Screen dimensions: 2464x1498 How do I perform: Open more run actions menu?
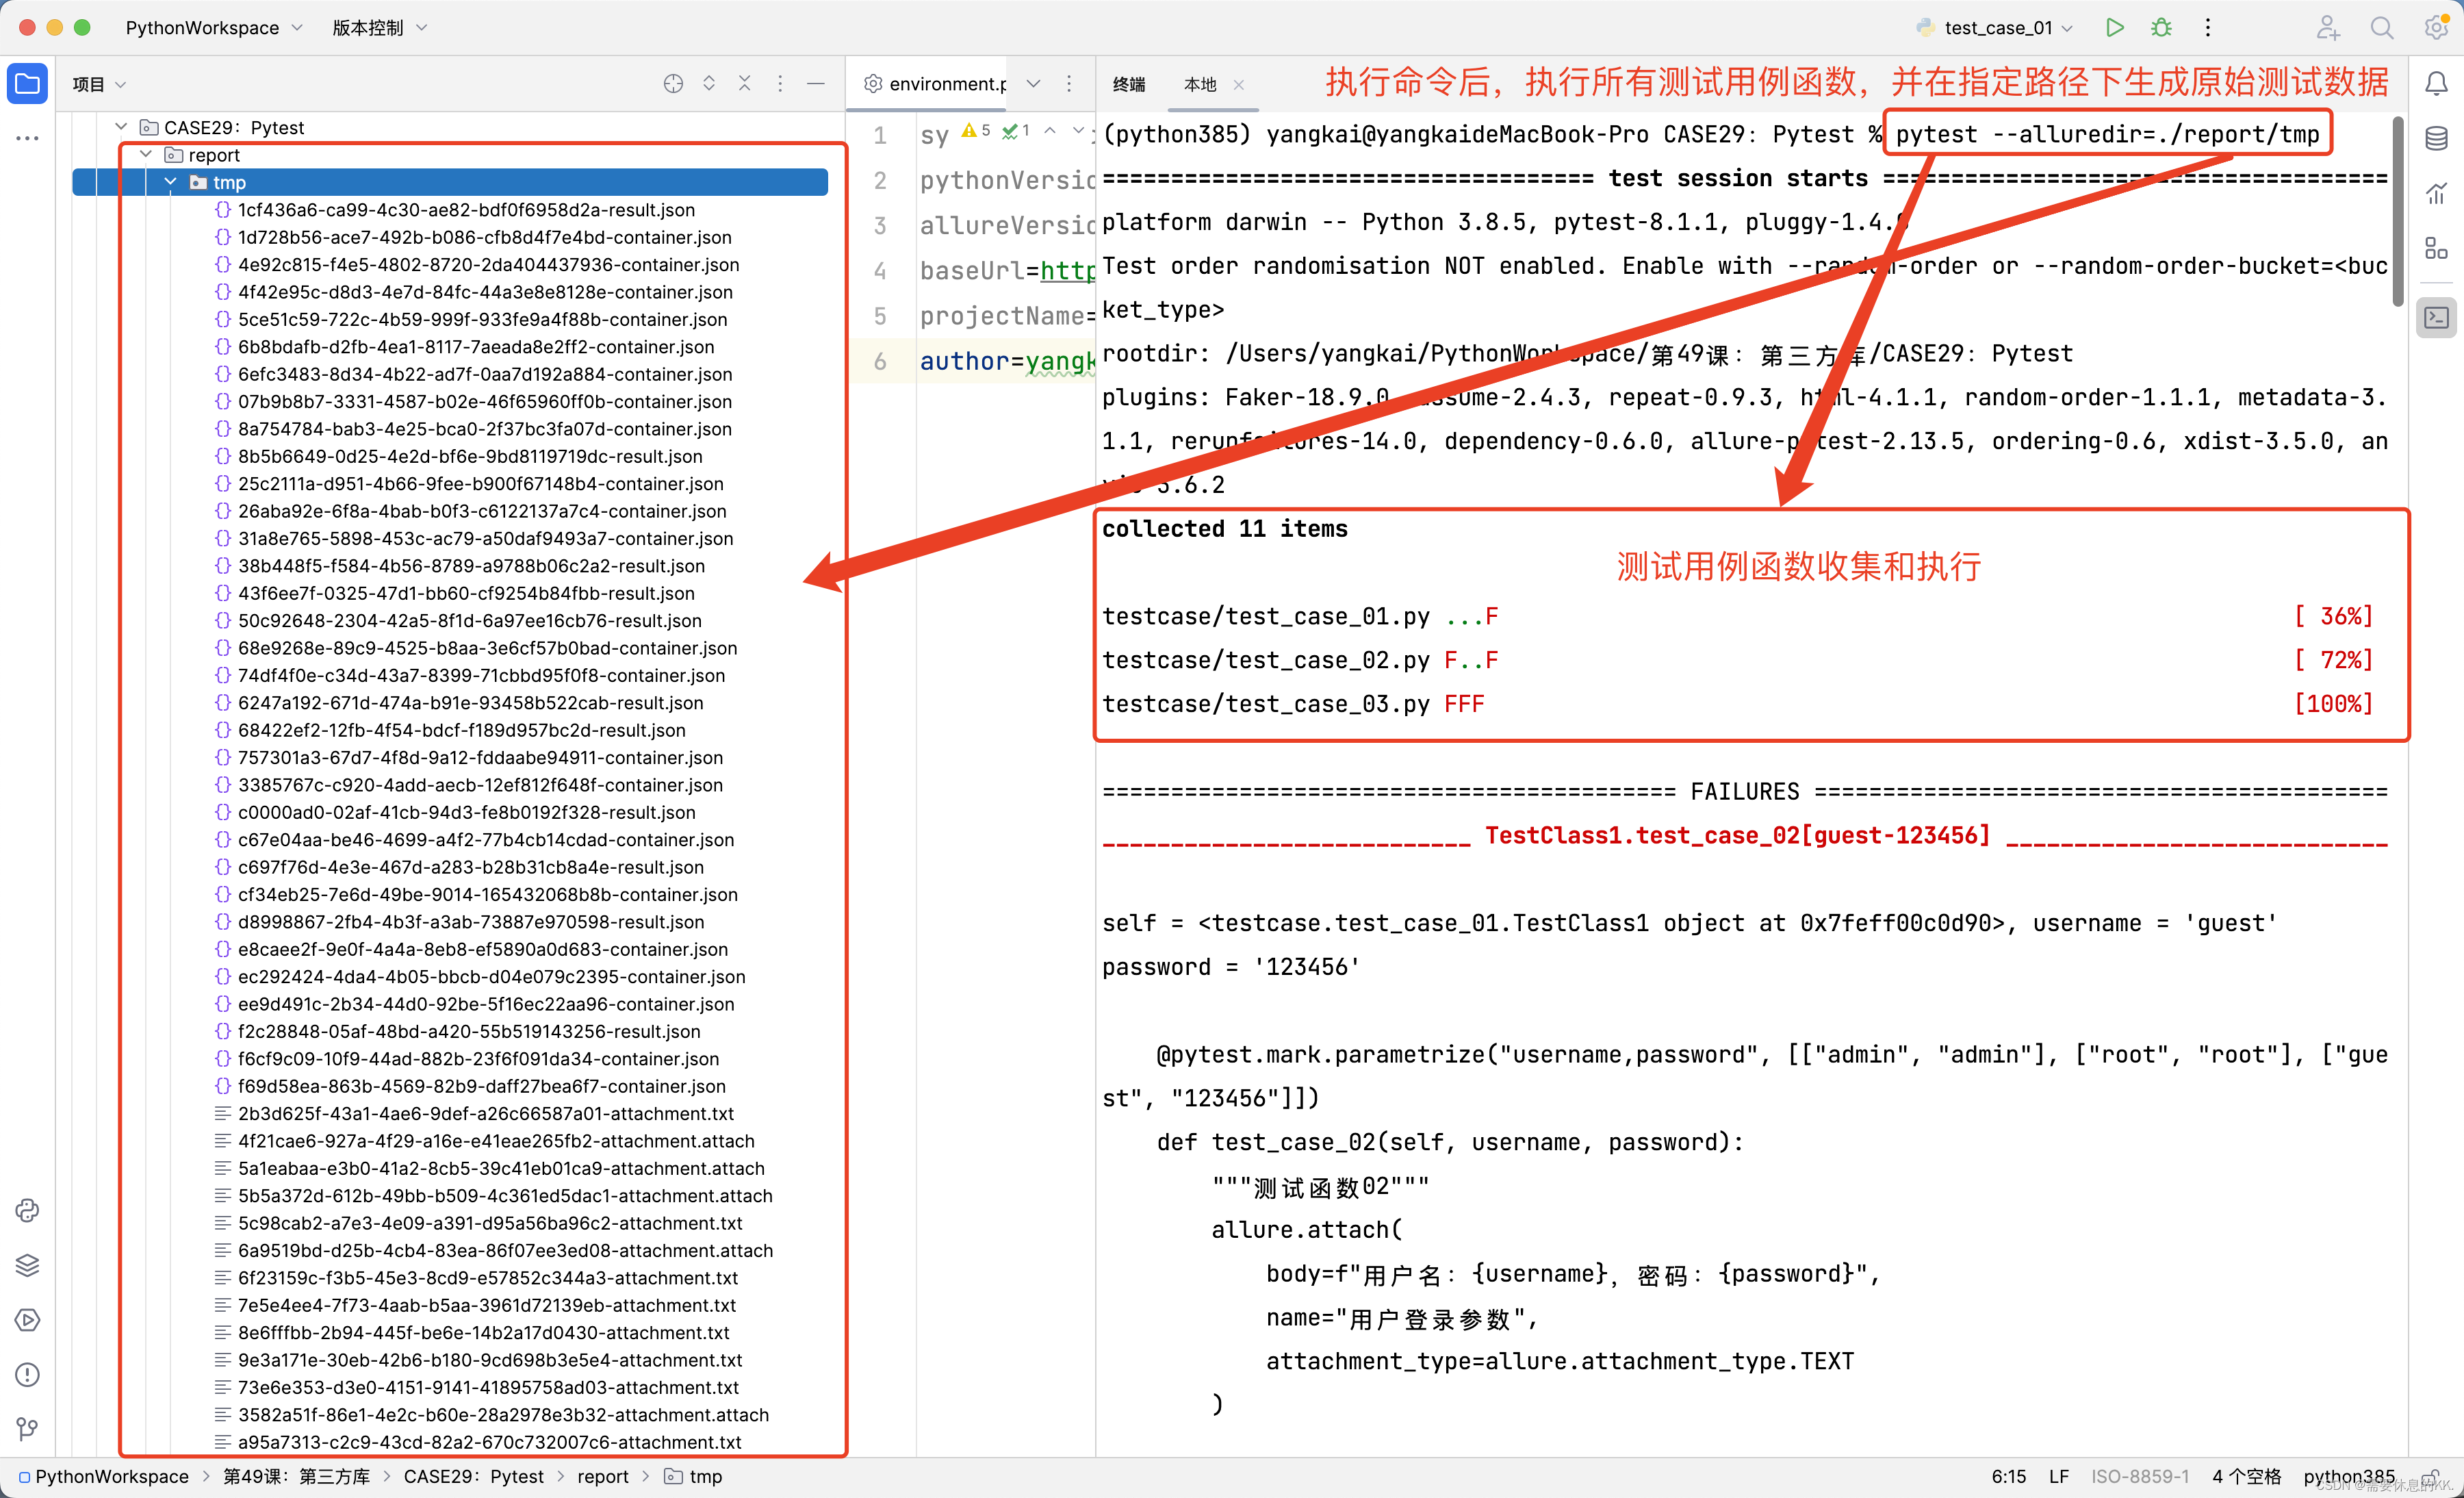point(2208,28)
